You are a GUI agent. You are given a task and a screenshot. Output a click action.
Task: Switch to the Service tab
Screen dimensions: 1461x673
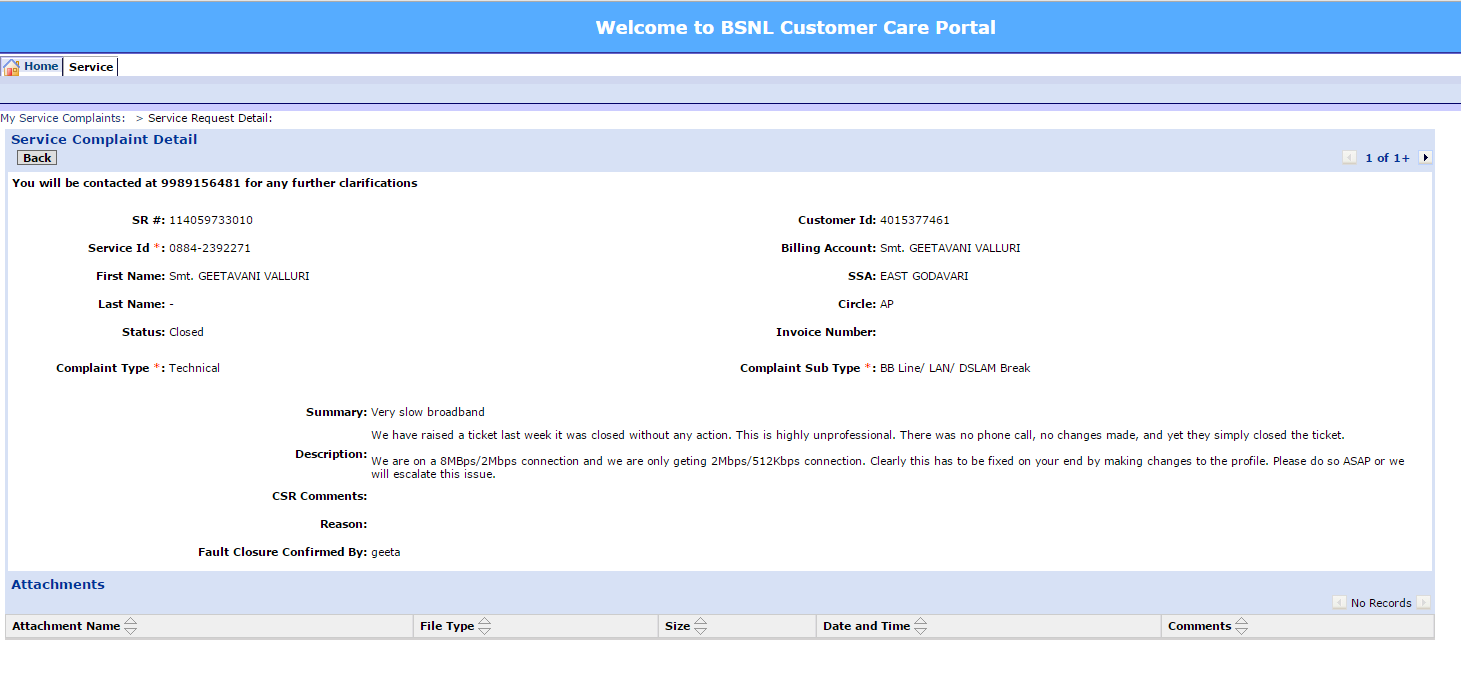coord(91,67)
